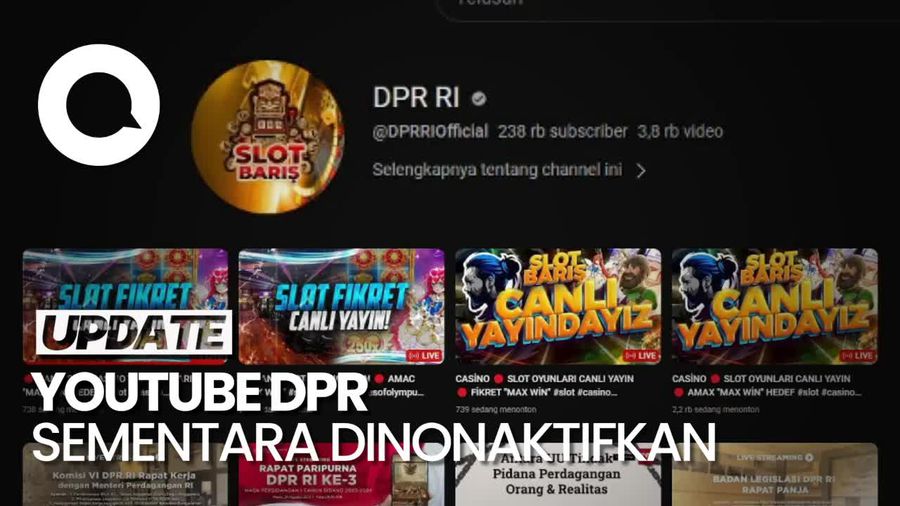Select the @DPRRIOfficial handle
The height and width of the screenshot is (506, 900).
click(x=430, y=131)
